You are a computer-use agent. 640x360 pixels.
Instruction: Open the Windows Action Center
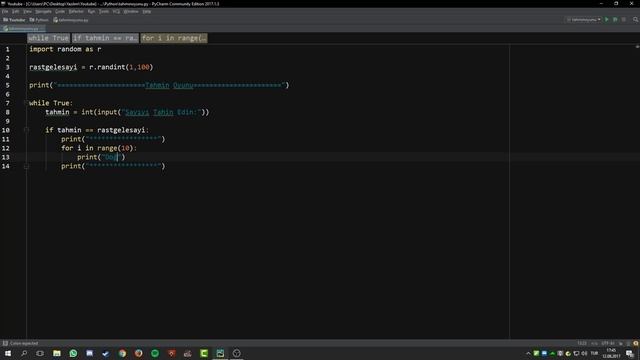click(x=630, y=353)
